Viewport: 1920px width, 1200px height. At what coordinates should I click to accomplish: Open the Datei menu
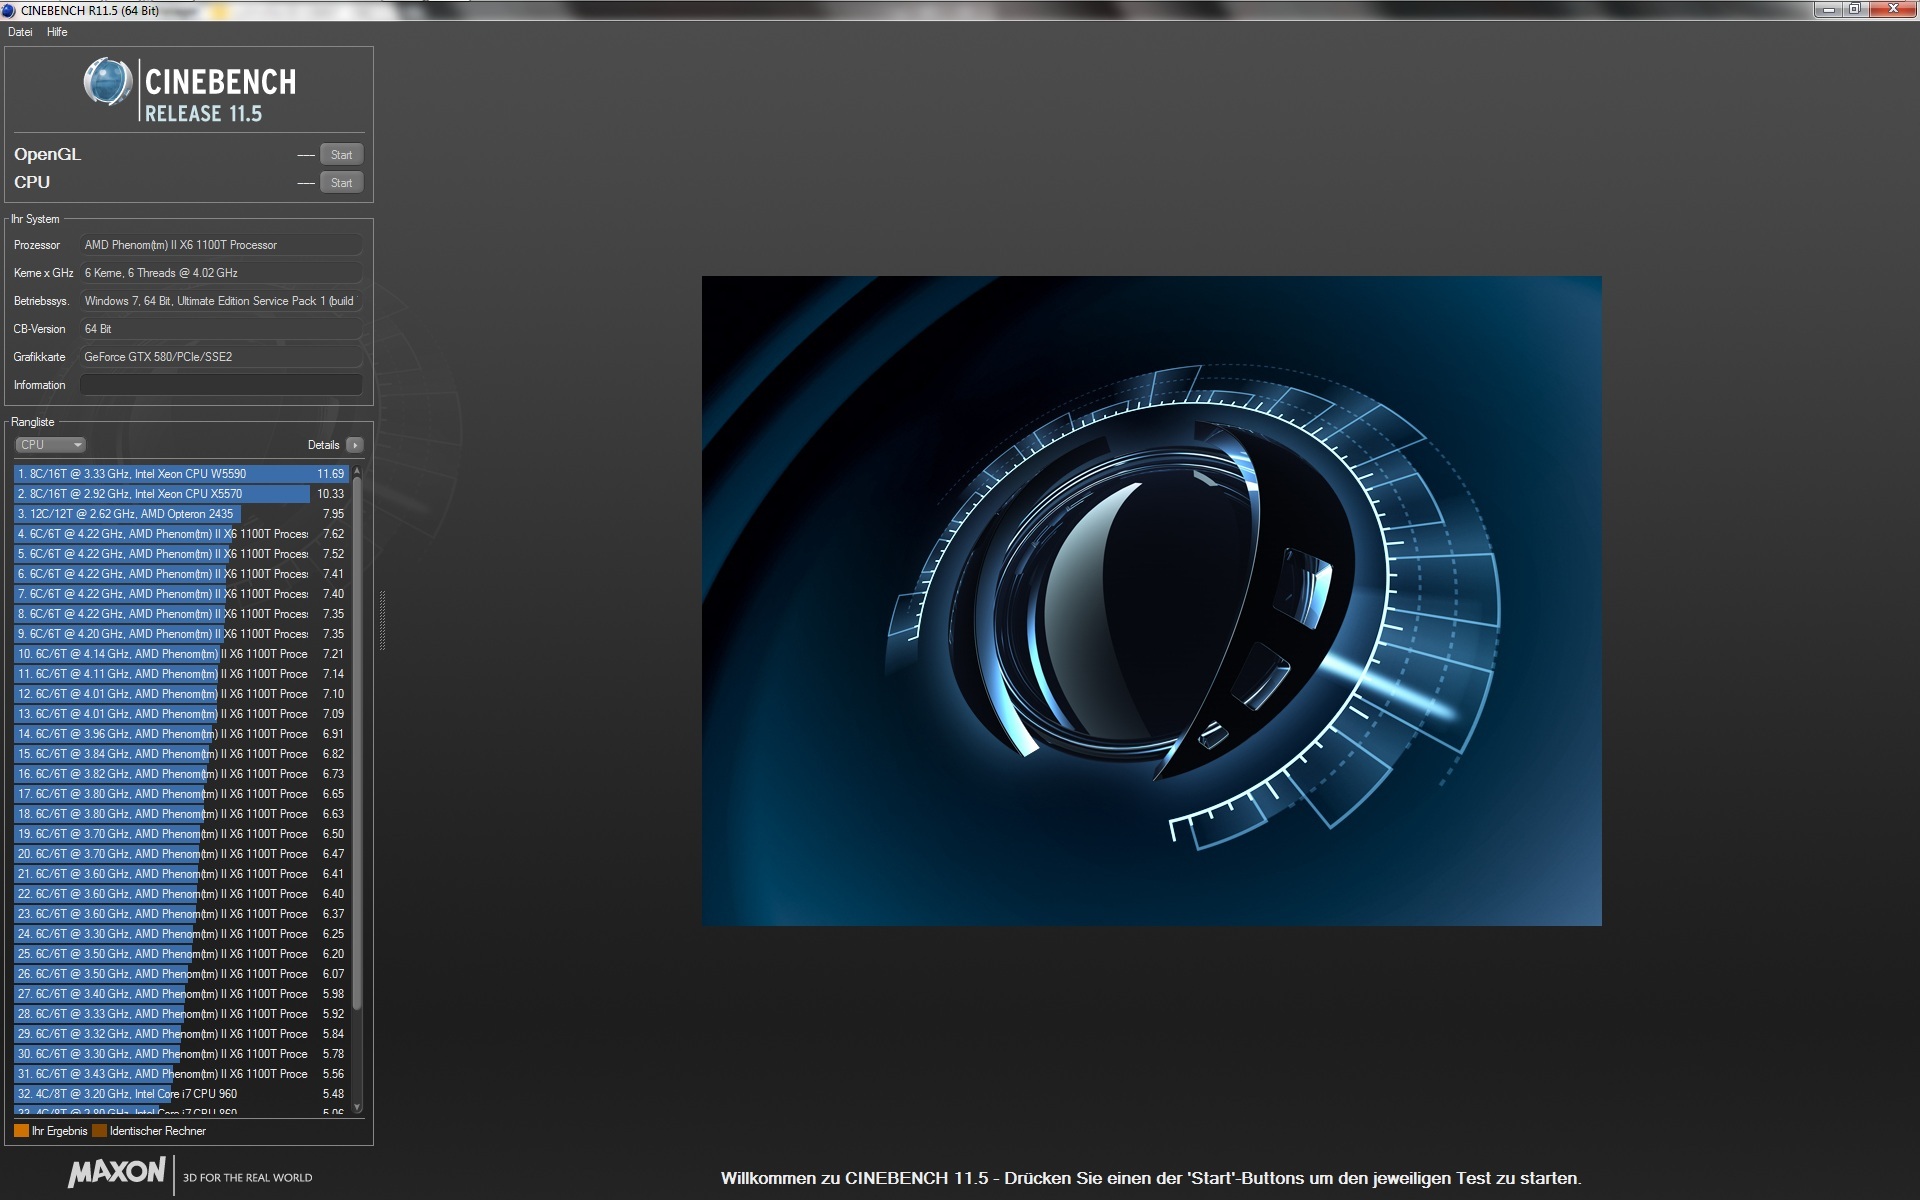click(x=20, y=32)
